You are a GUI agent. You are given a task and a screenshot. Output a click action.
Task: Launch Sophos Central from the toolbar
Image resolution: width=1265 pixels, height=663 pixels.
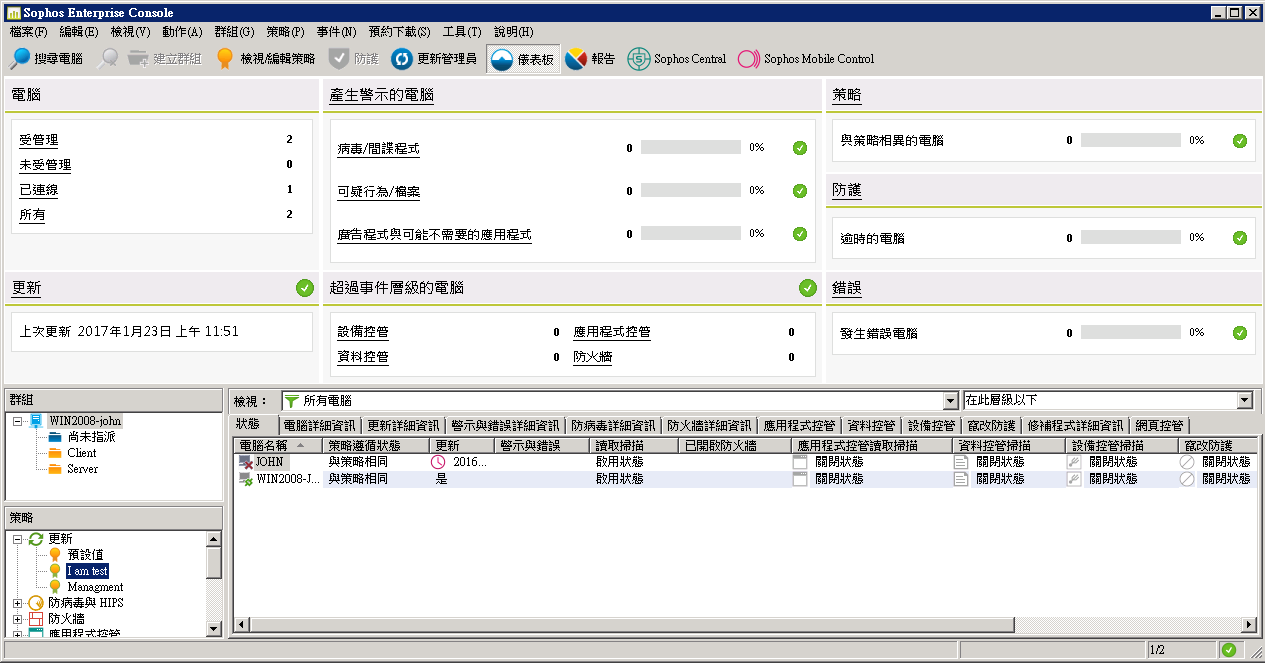click(x=638, y=59)
